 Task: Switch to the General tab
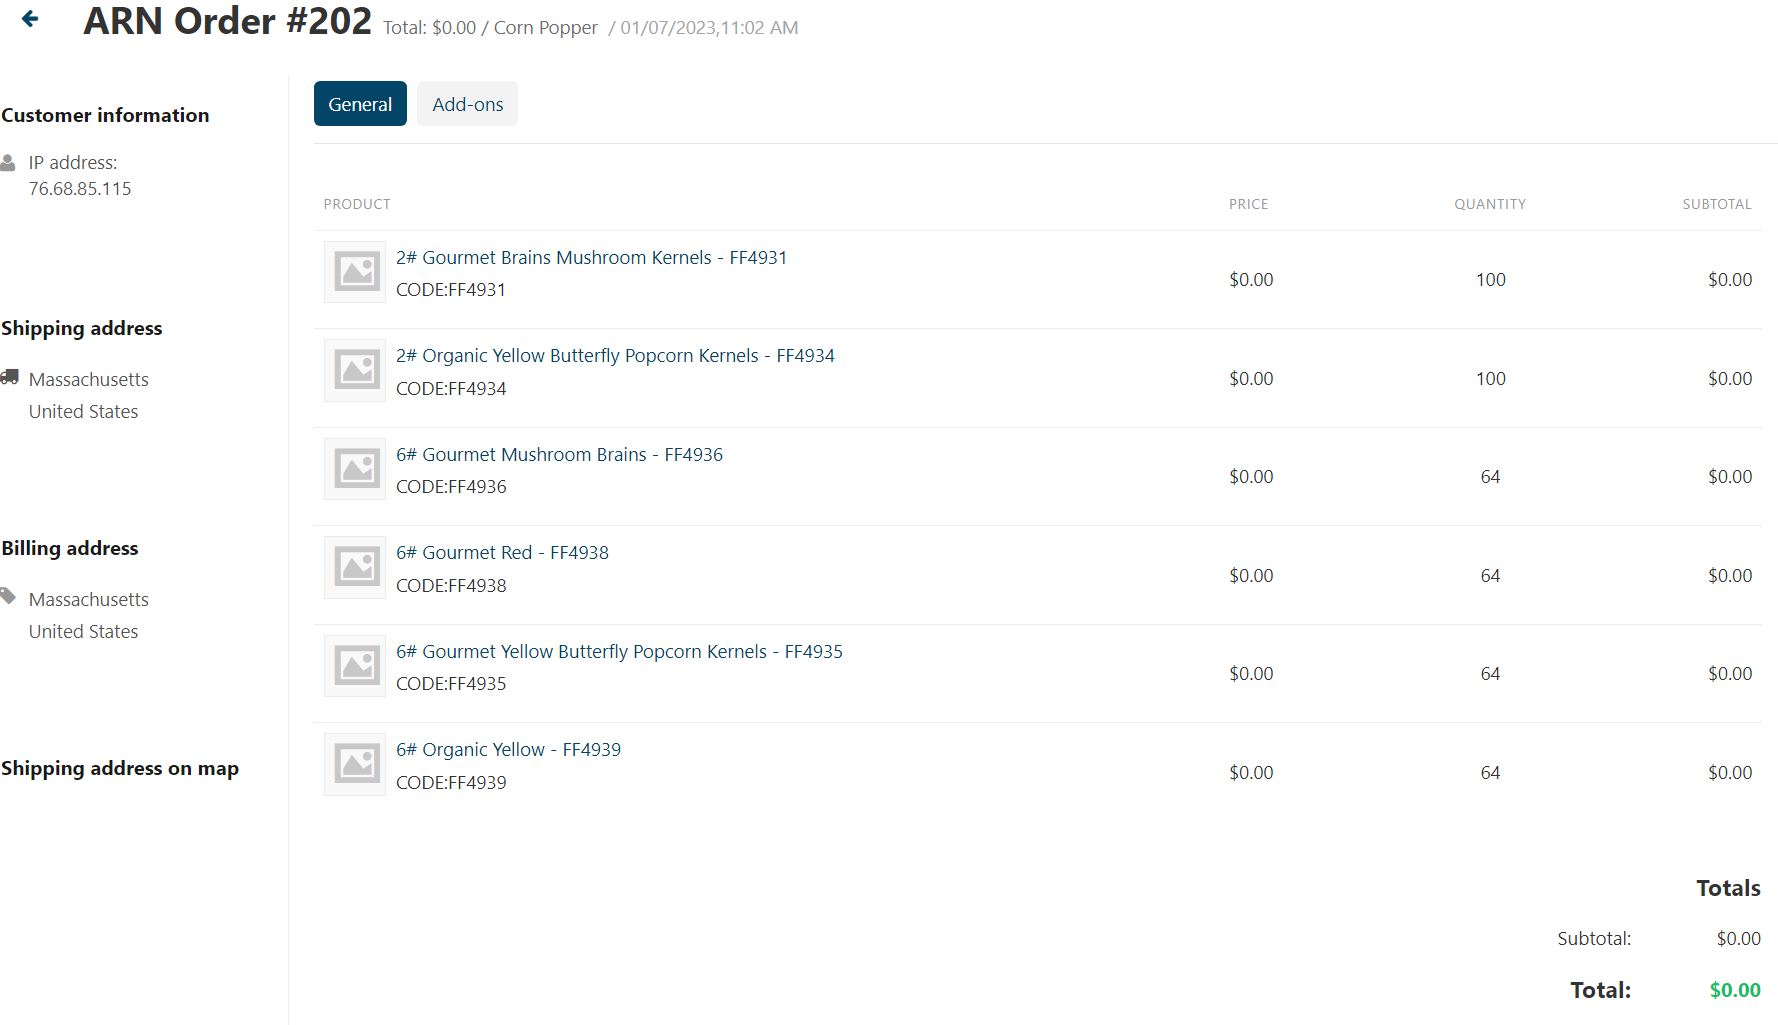pos(360,104)
